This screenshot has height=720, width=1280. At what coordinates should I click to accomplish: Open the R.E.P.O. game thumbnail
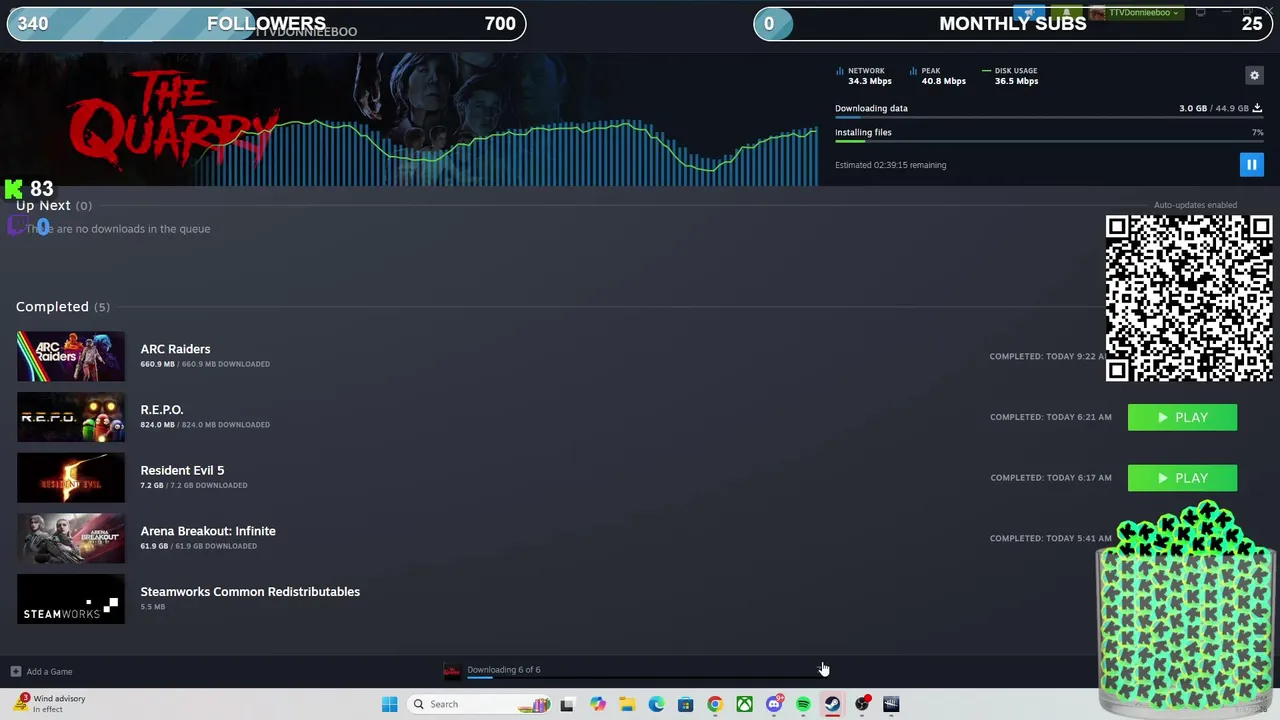pos(71,417)
